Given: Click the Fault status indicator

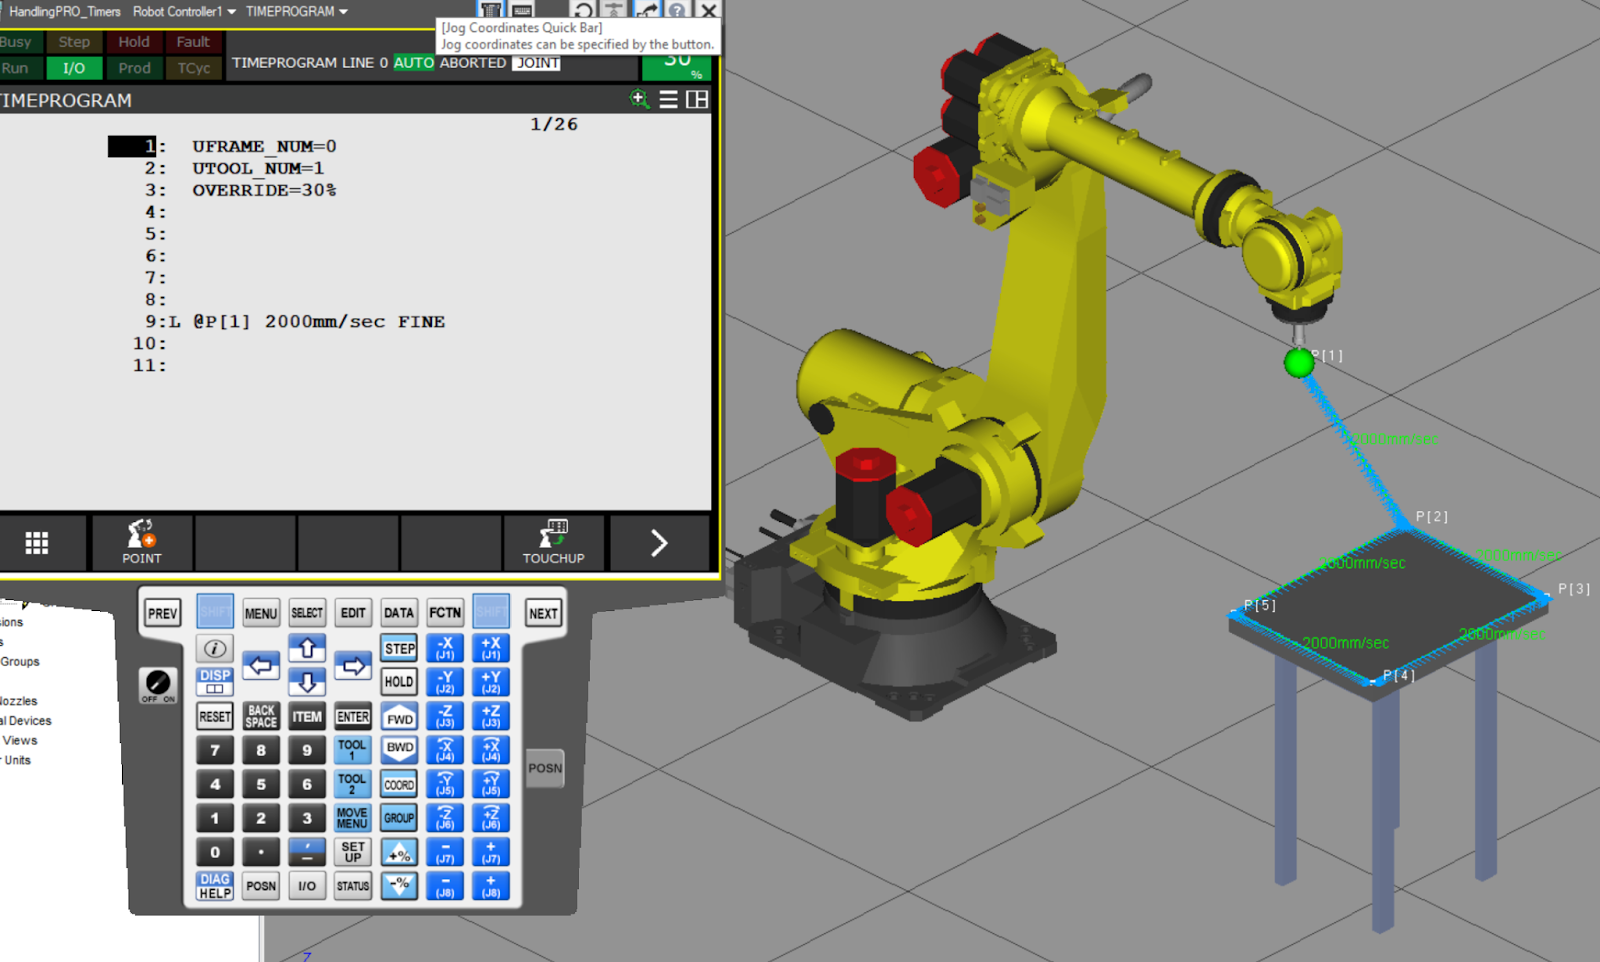Looking at the screenshot, I should pos(193,42).
